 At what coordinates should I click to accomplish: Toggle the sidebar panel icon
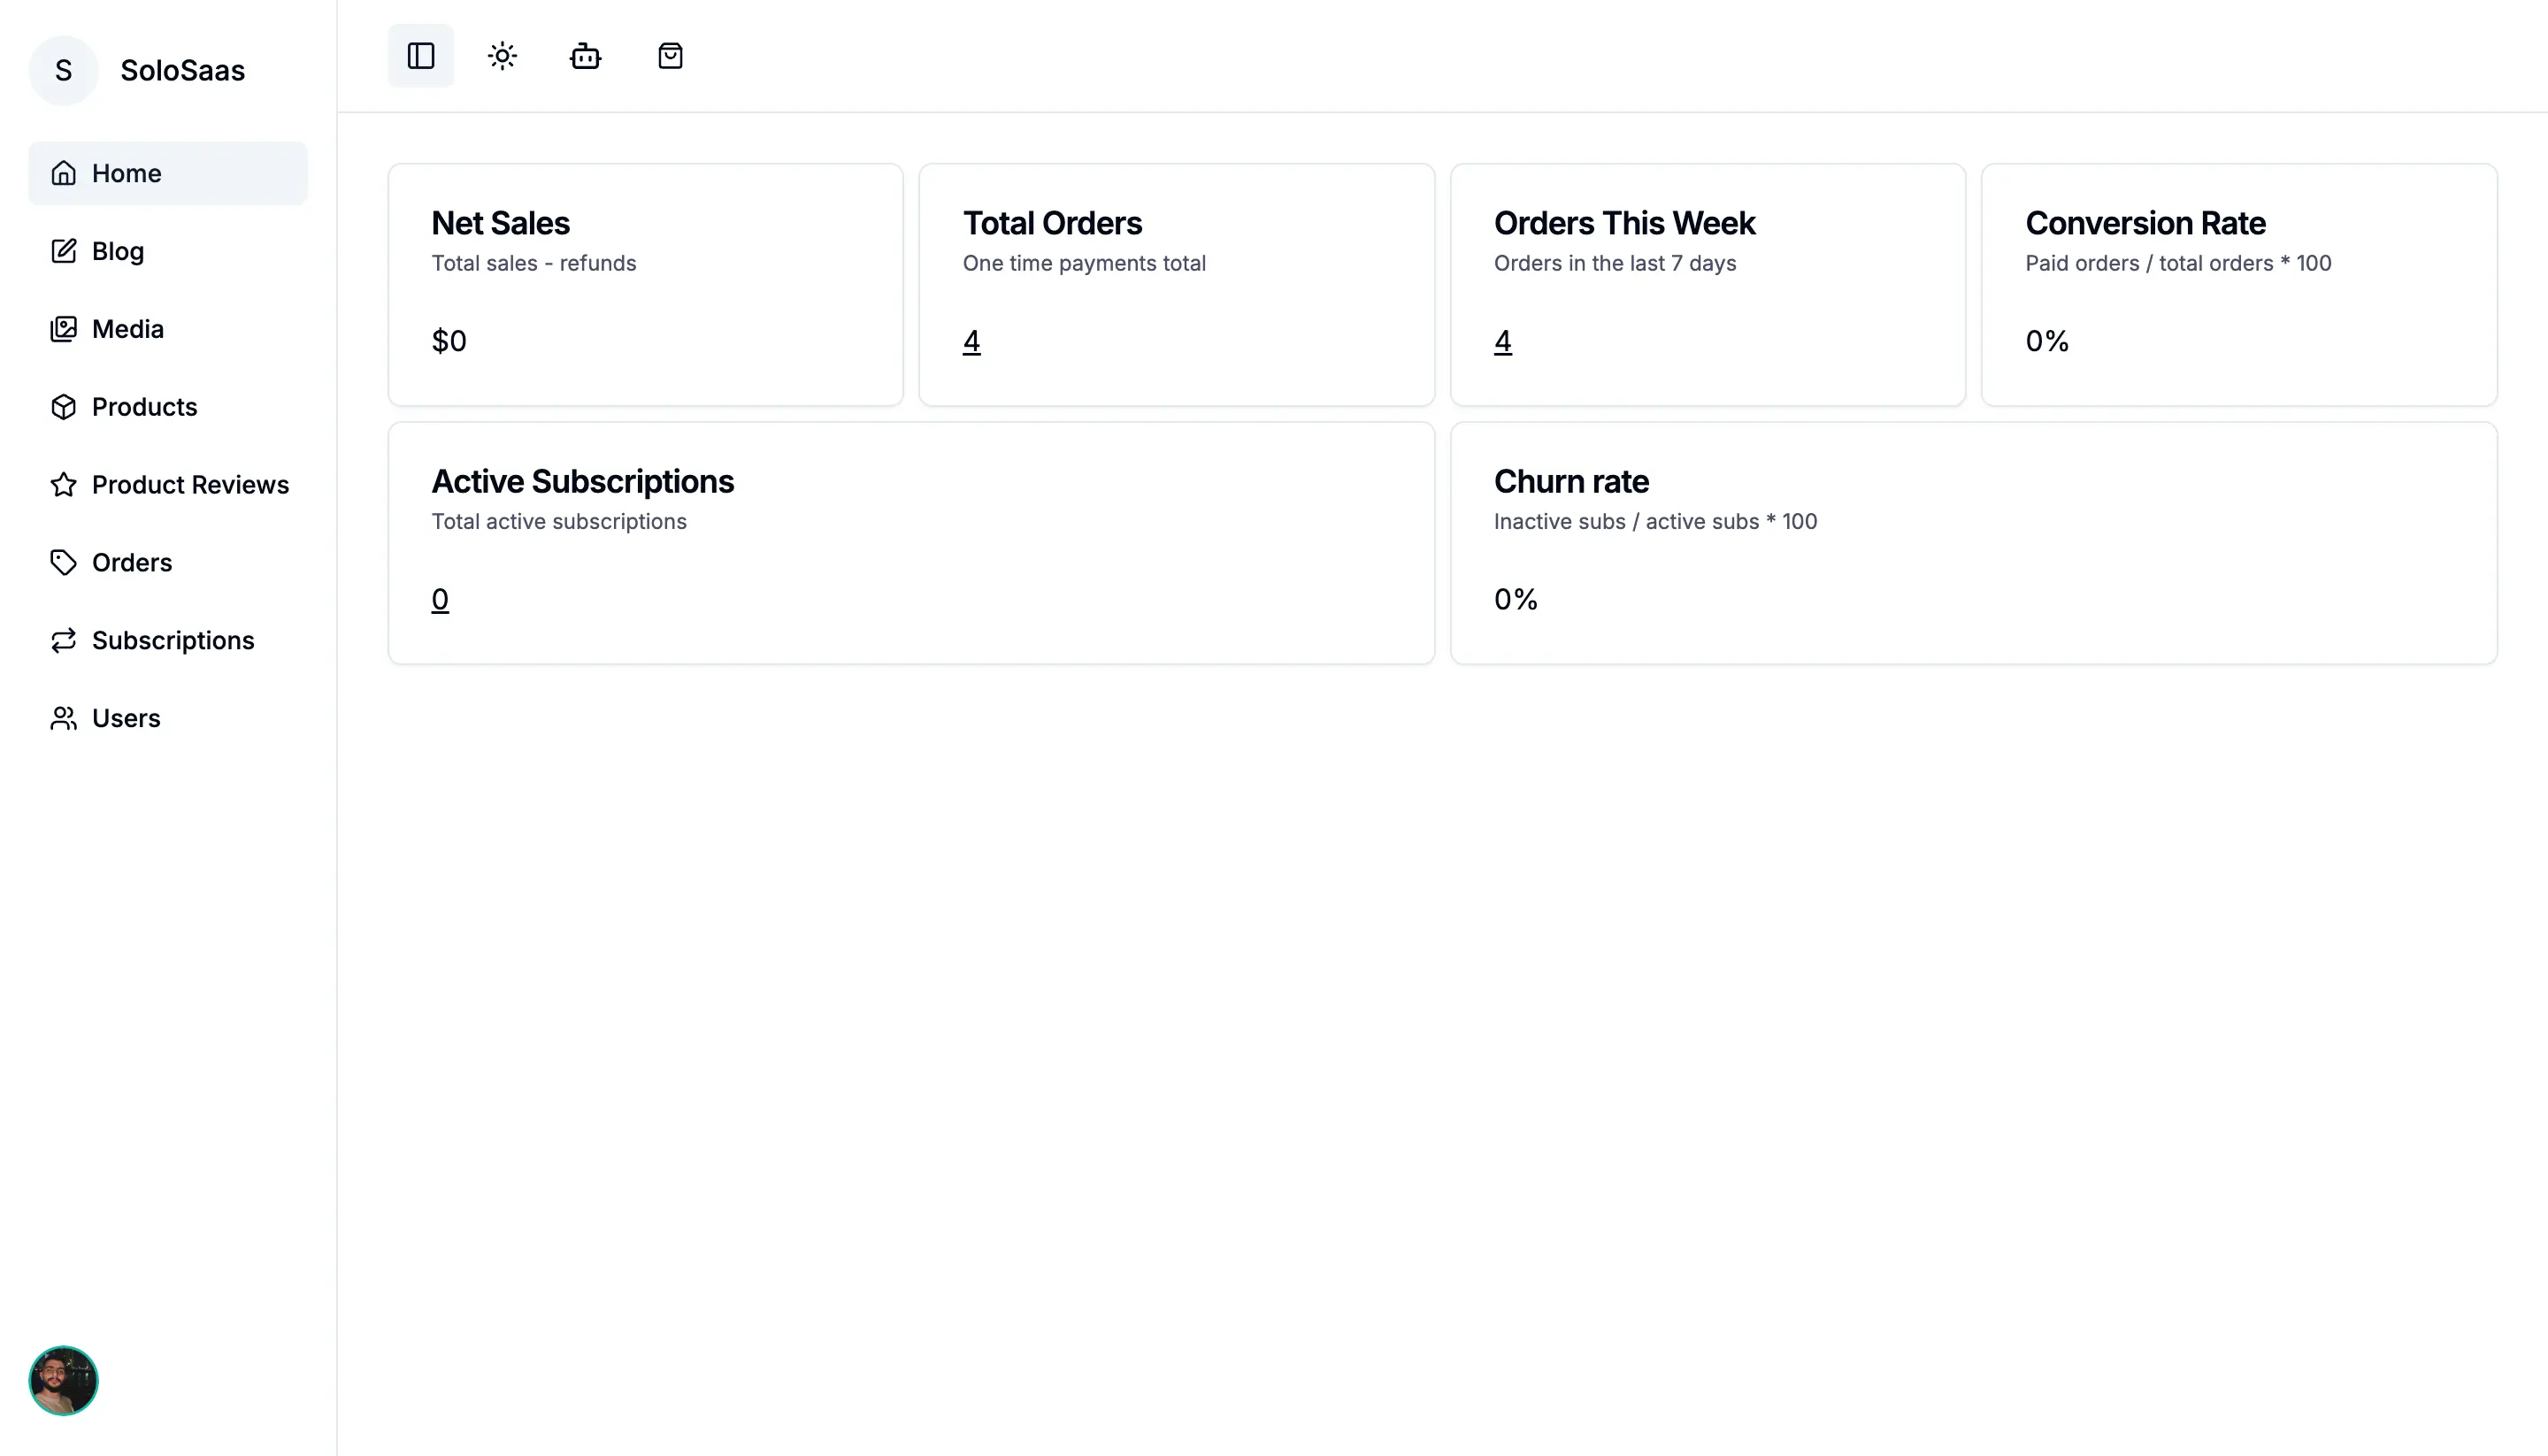click(421, 56)
